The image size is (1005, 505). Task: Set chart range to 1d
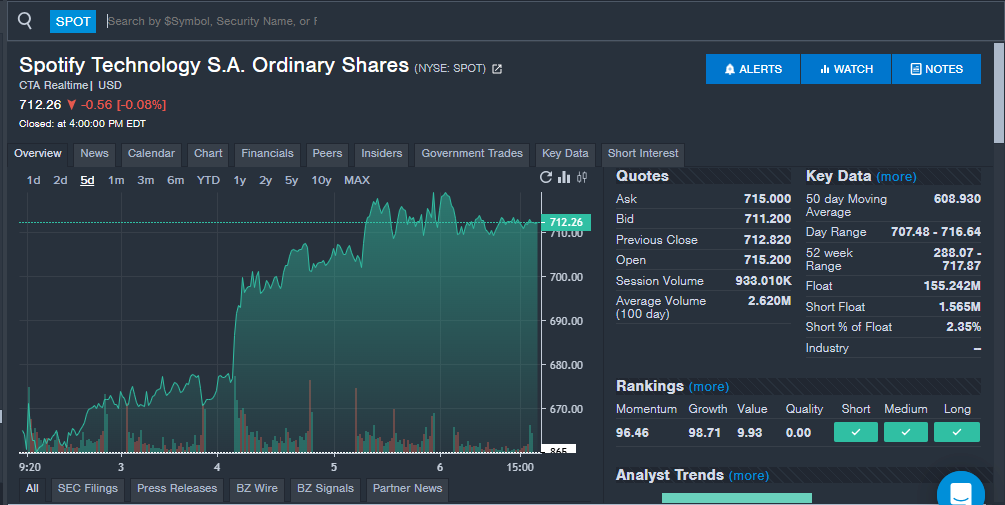pos(33,181)
